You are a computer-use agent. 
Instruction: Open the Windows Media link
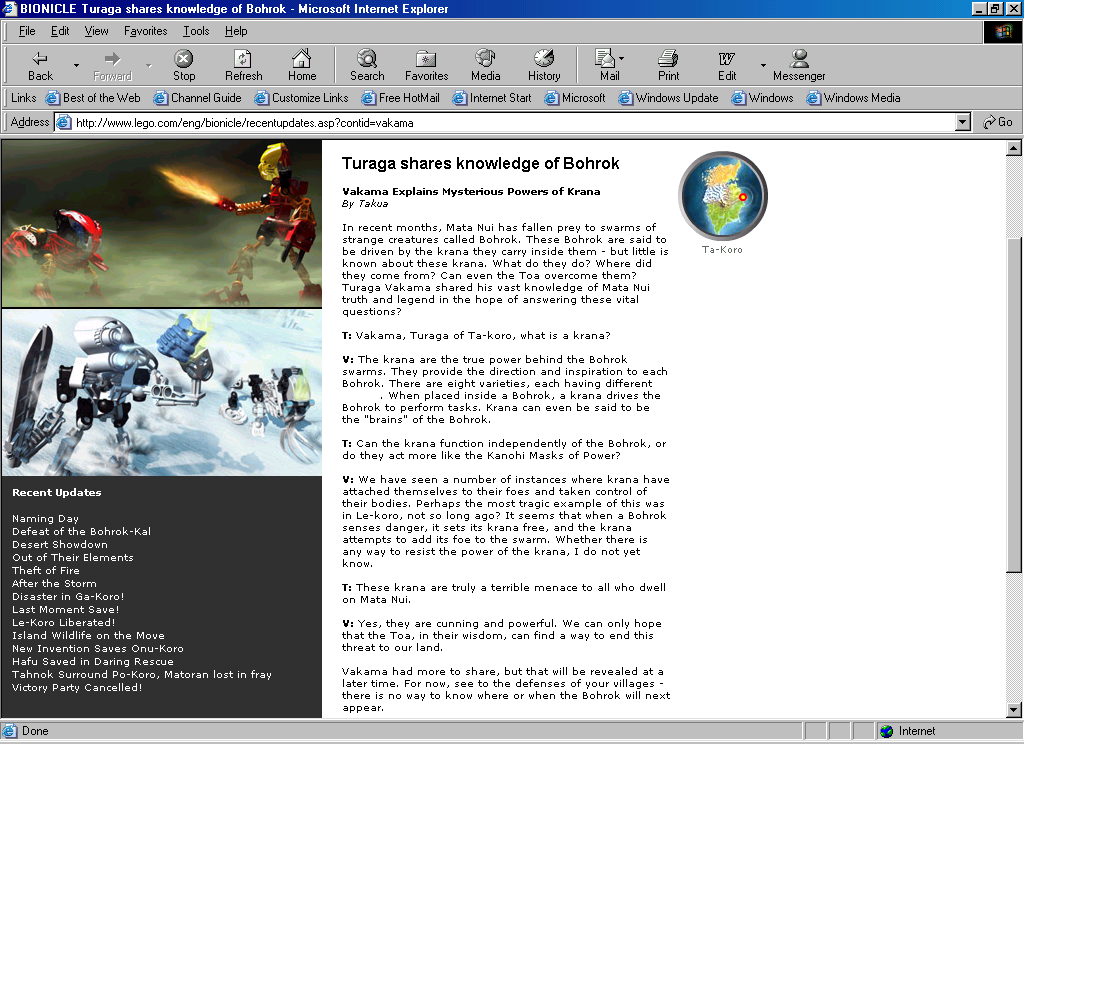854,98
